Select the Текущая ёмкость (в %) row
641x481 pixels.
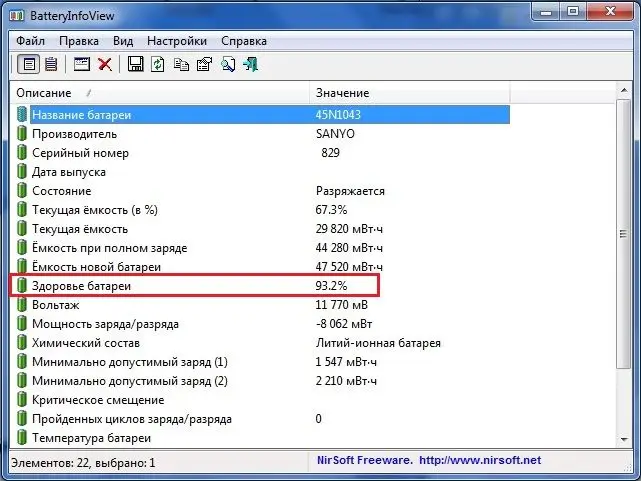click(x=262, y=210)
